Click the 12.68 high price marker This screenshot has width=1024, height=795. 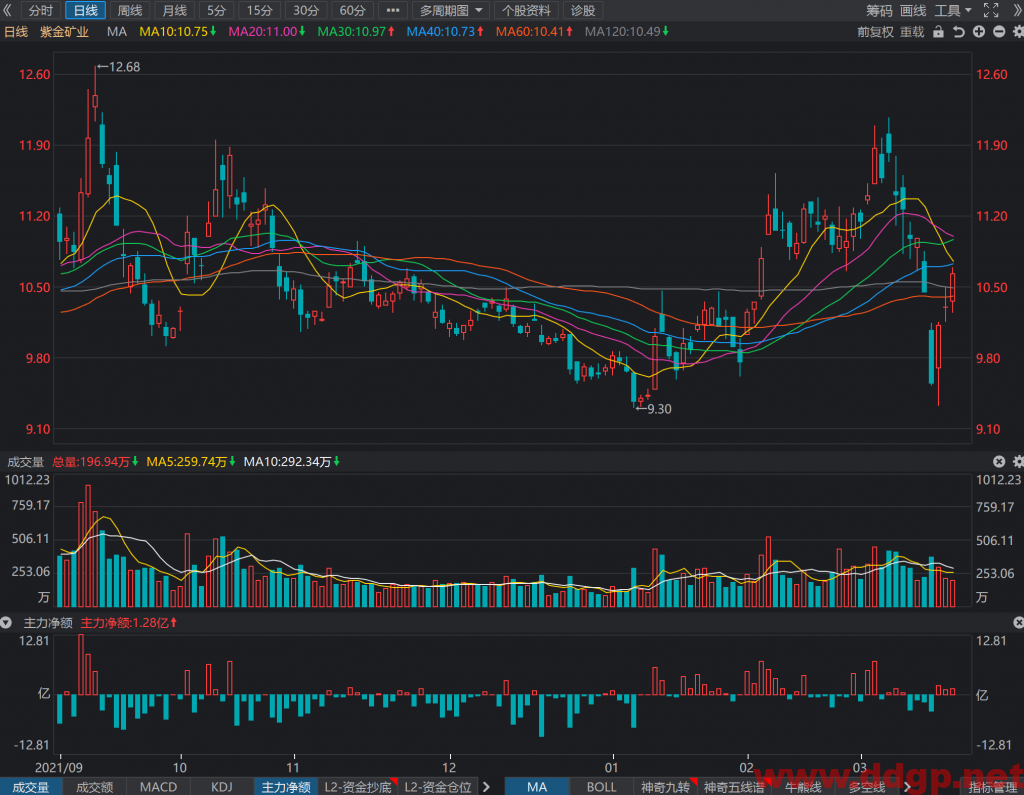coord(118,67)
